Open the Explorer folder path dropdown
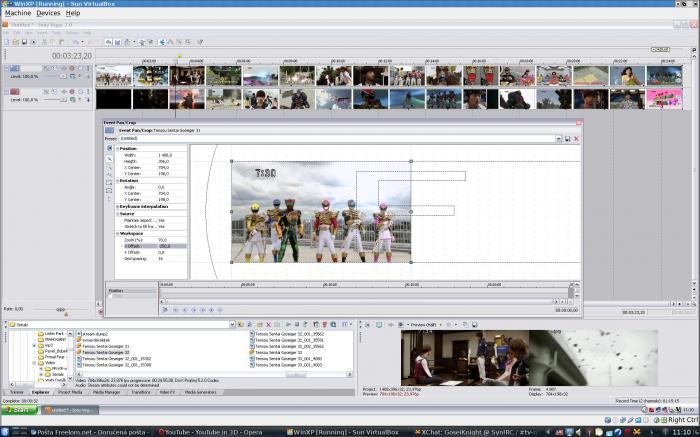The height and width of the screenshot is (437, 700). (232, 325)
